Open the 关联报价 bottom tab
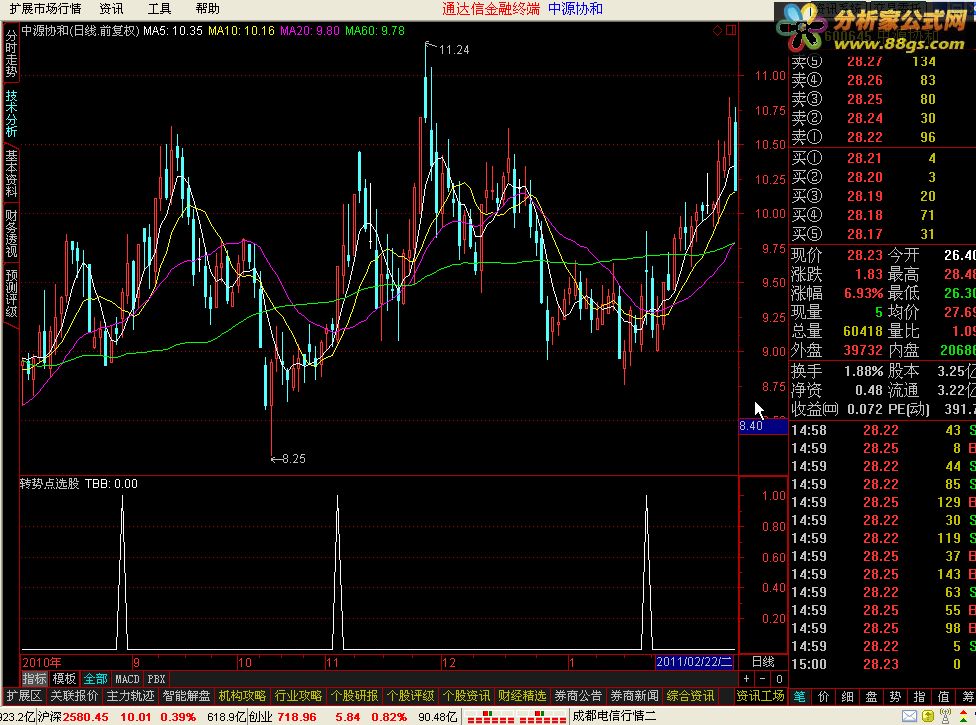 (74, 696)
